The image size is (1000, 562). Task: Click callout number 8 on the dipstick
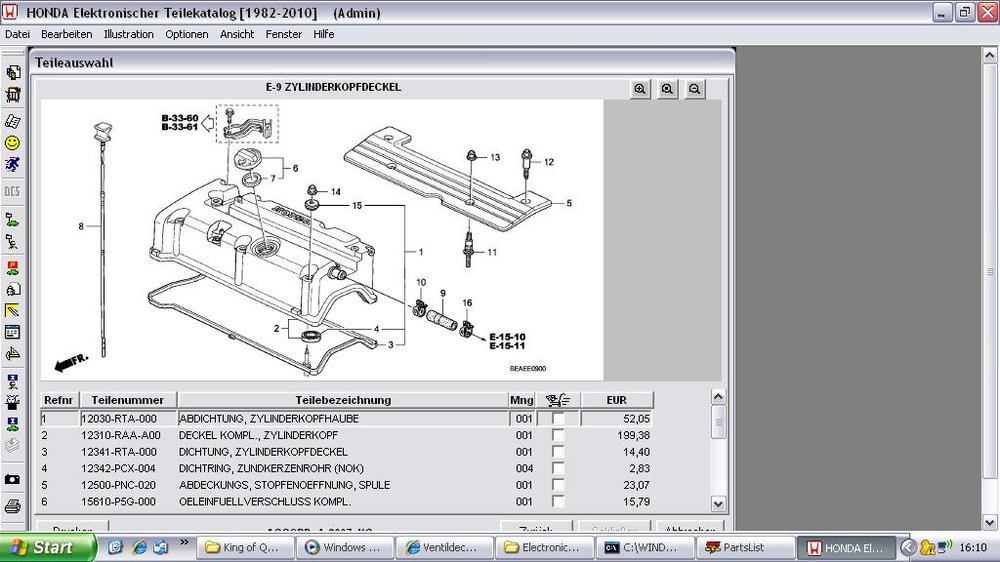(81, 226)
